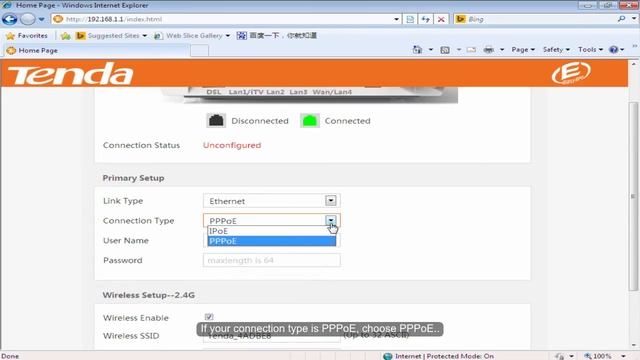Expand the Print dropdown arrow
This screenshot has height=360, width=640.
[502, 50]
